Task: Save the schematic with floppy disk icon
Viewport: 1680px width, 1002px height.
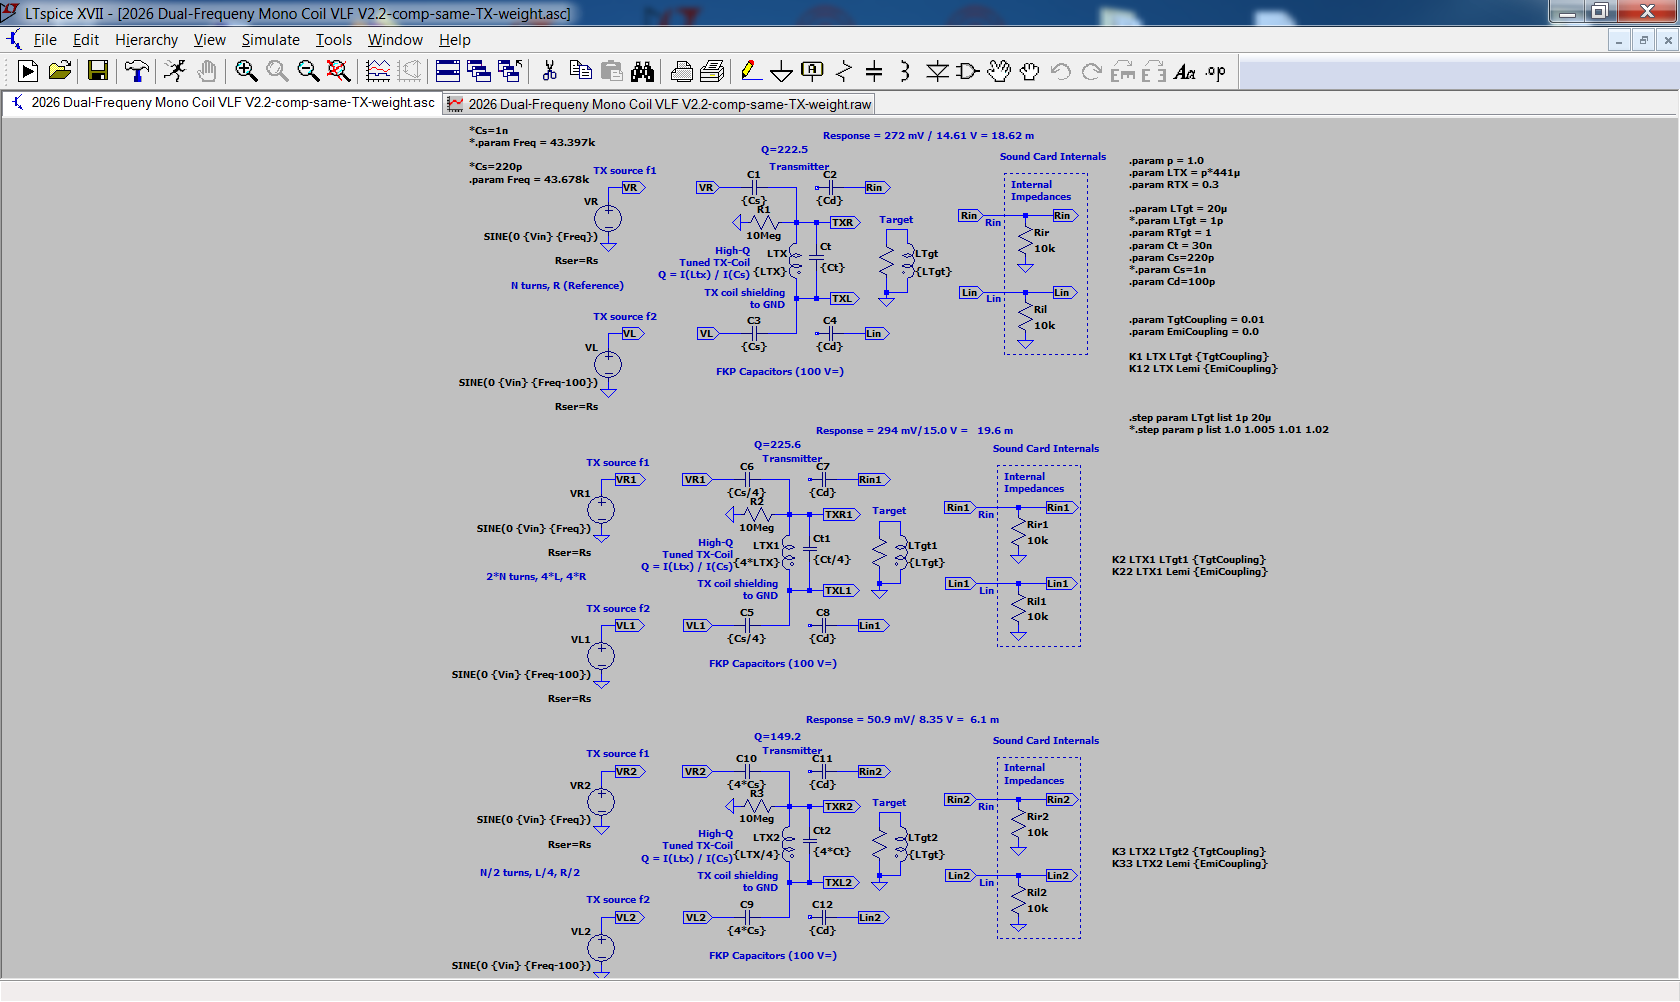Action: pos(98,71)
